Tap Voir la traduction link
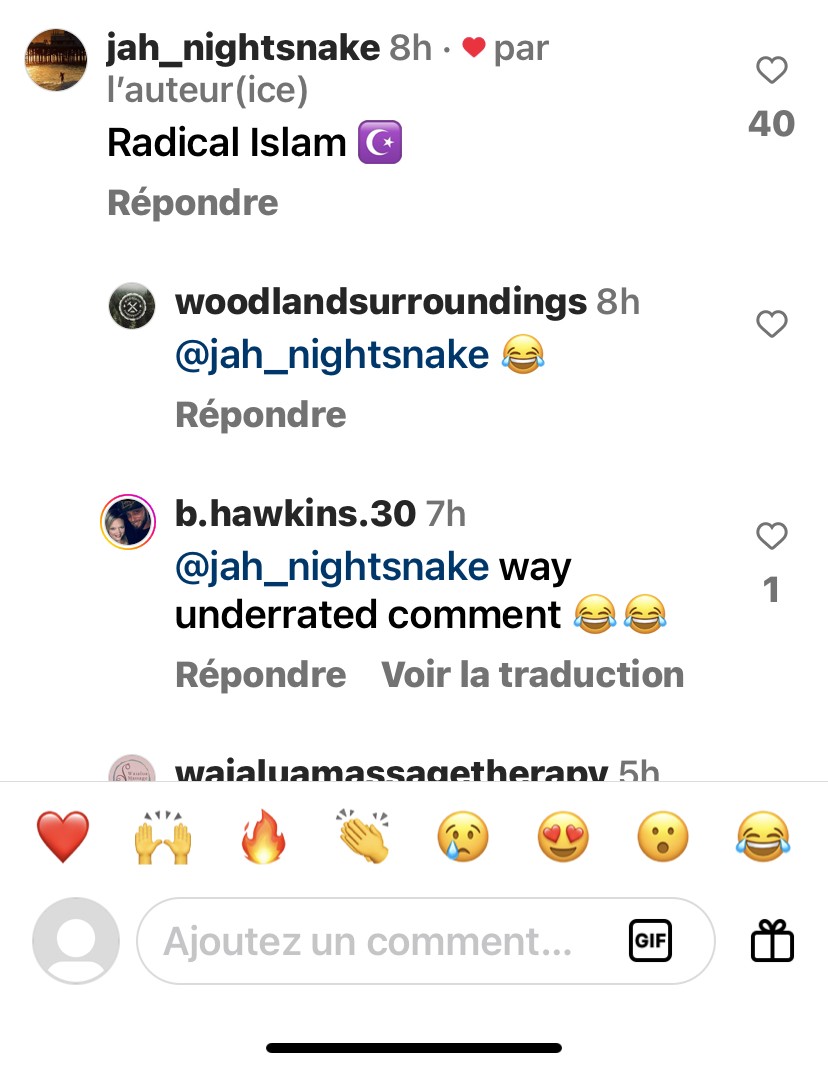Image resolution: width=828 pixels, height=1069 pixels. click(532, 674)
